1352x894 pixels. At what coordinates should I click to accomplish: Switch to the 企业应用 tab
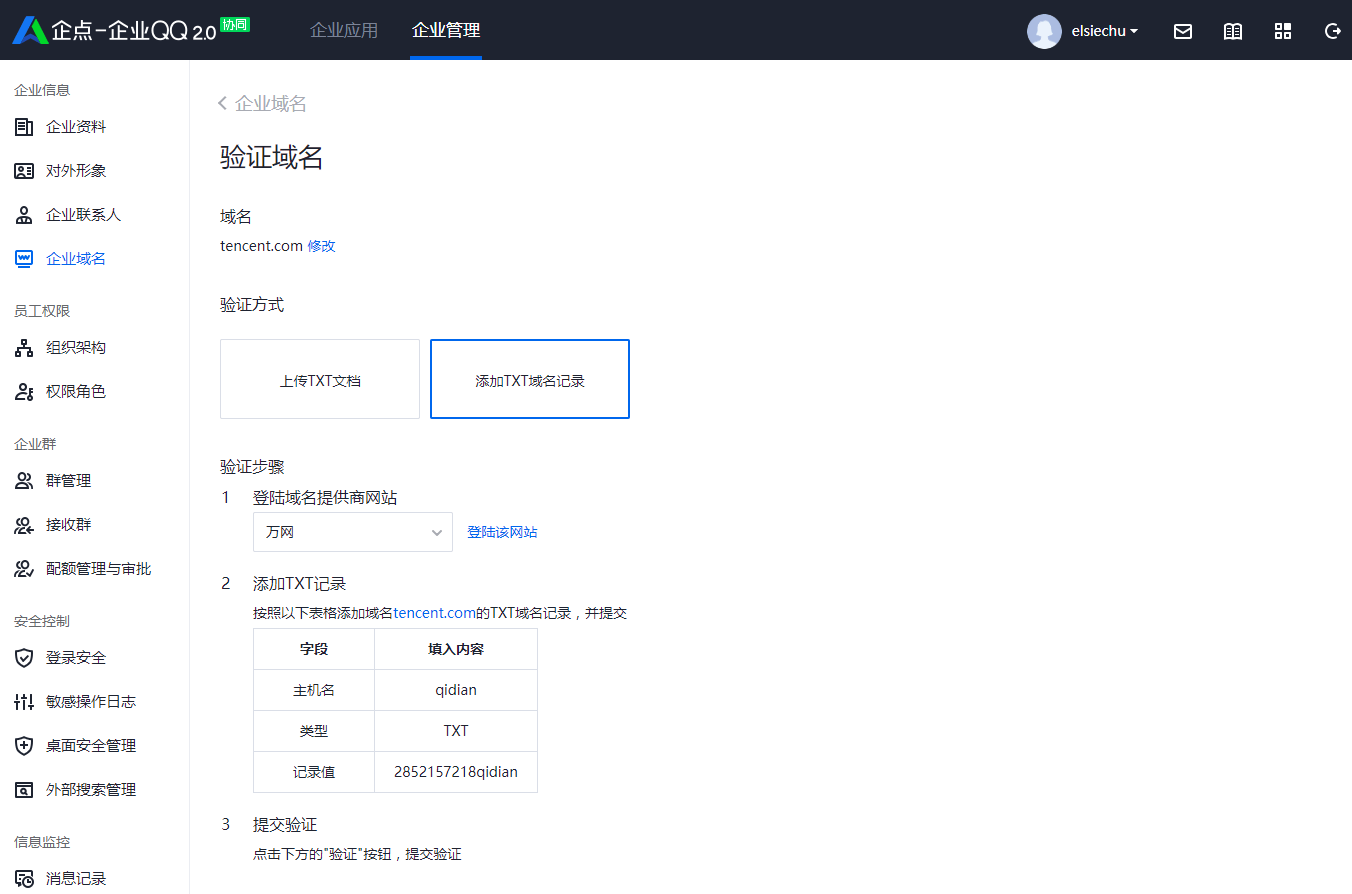345,30
